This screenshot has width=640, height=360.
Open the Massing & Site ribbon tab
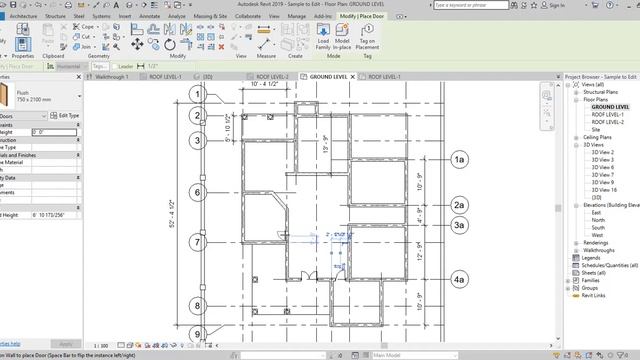tap(210, 16)
